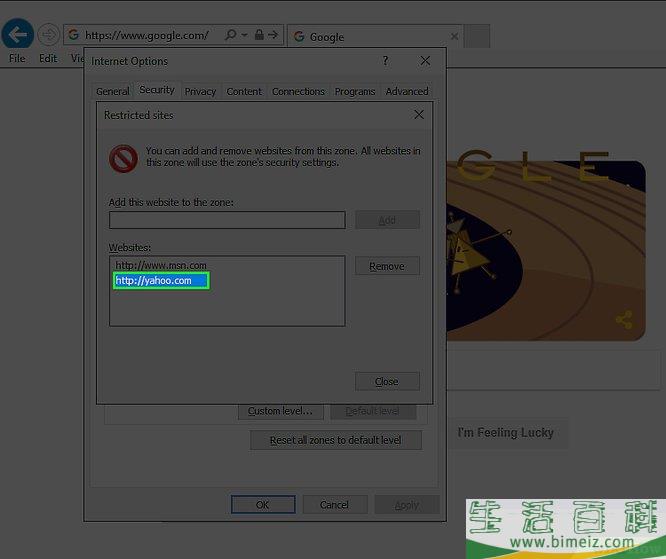
Task: Click Apply in Internet Options
Action: pos(406,505)
